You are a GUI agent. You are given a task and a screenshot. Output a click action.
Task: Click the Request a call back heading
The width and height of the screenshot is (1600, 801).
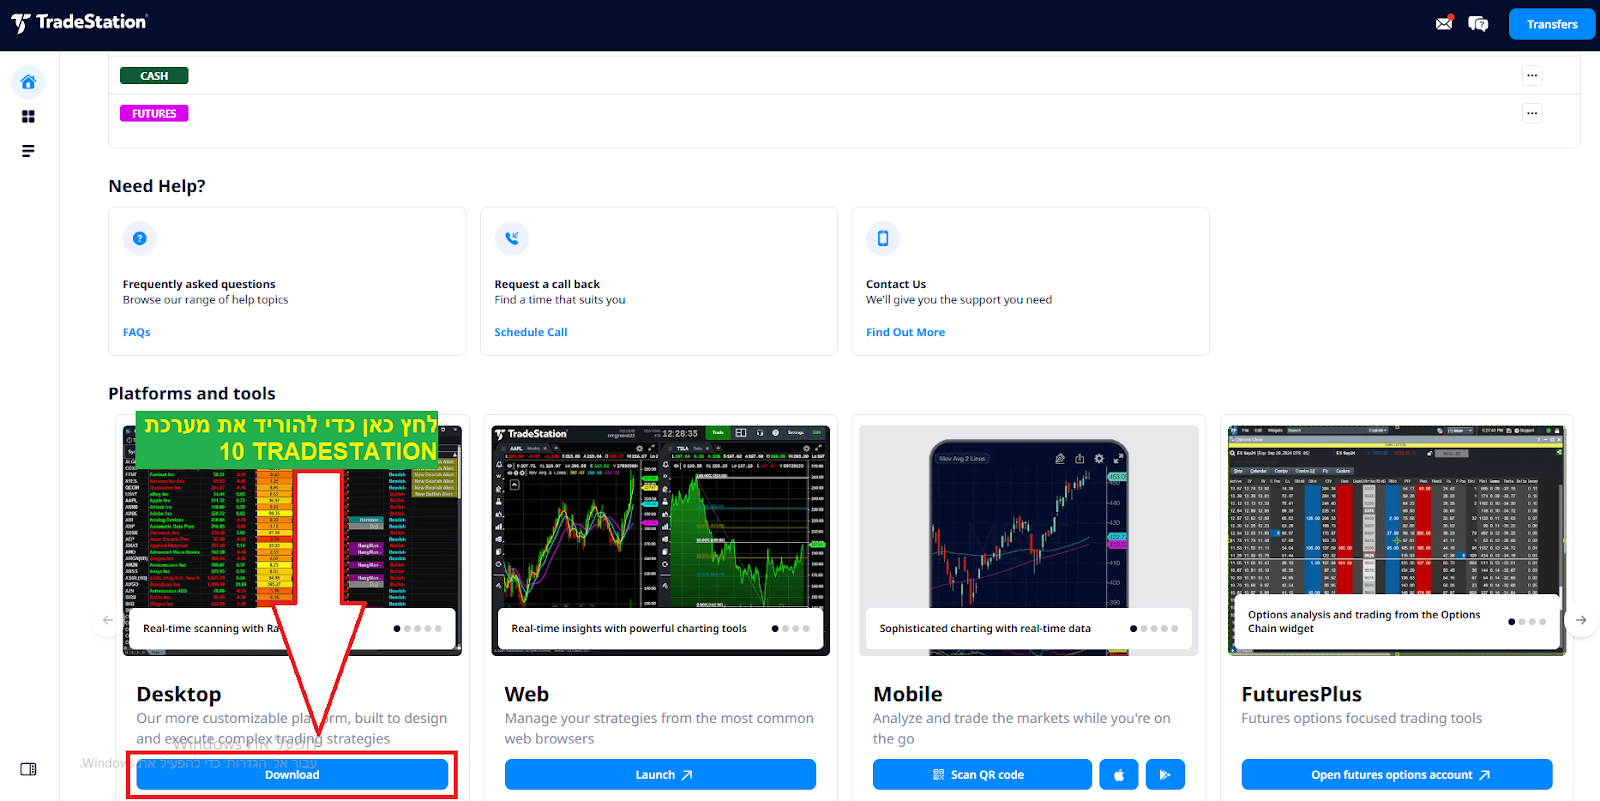point(547,284)
